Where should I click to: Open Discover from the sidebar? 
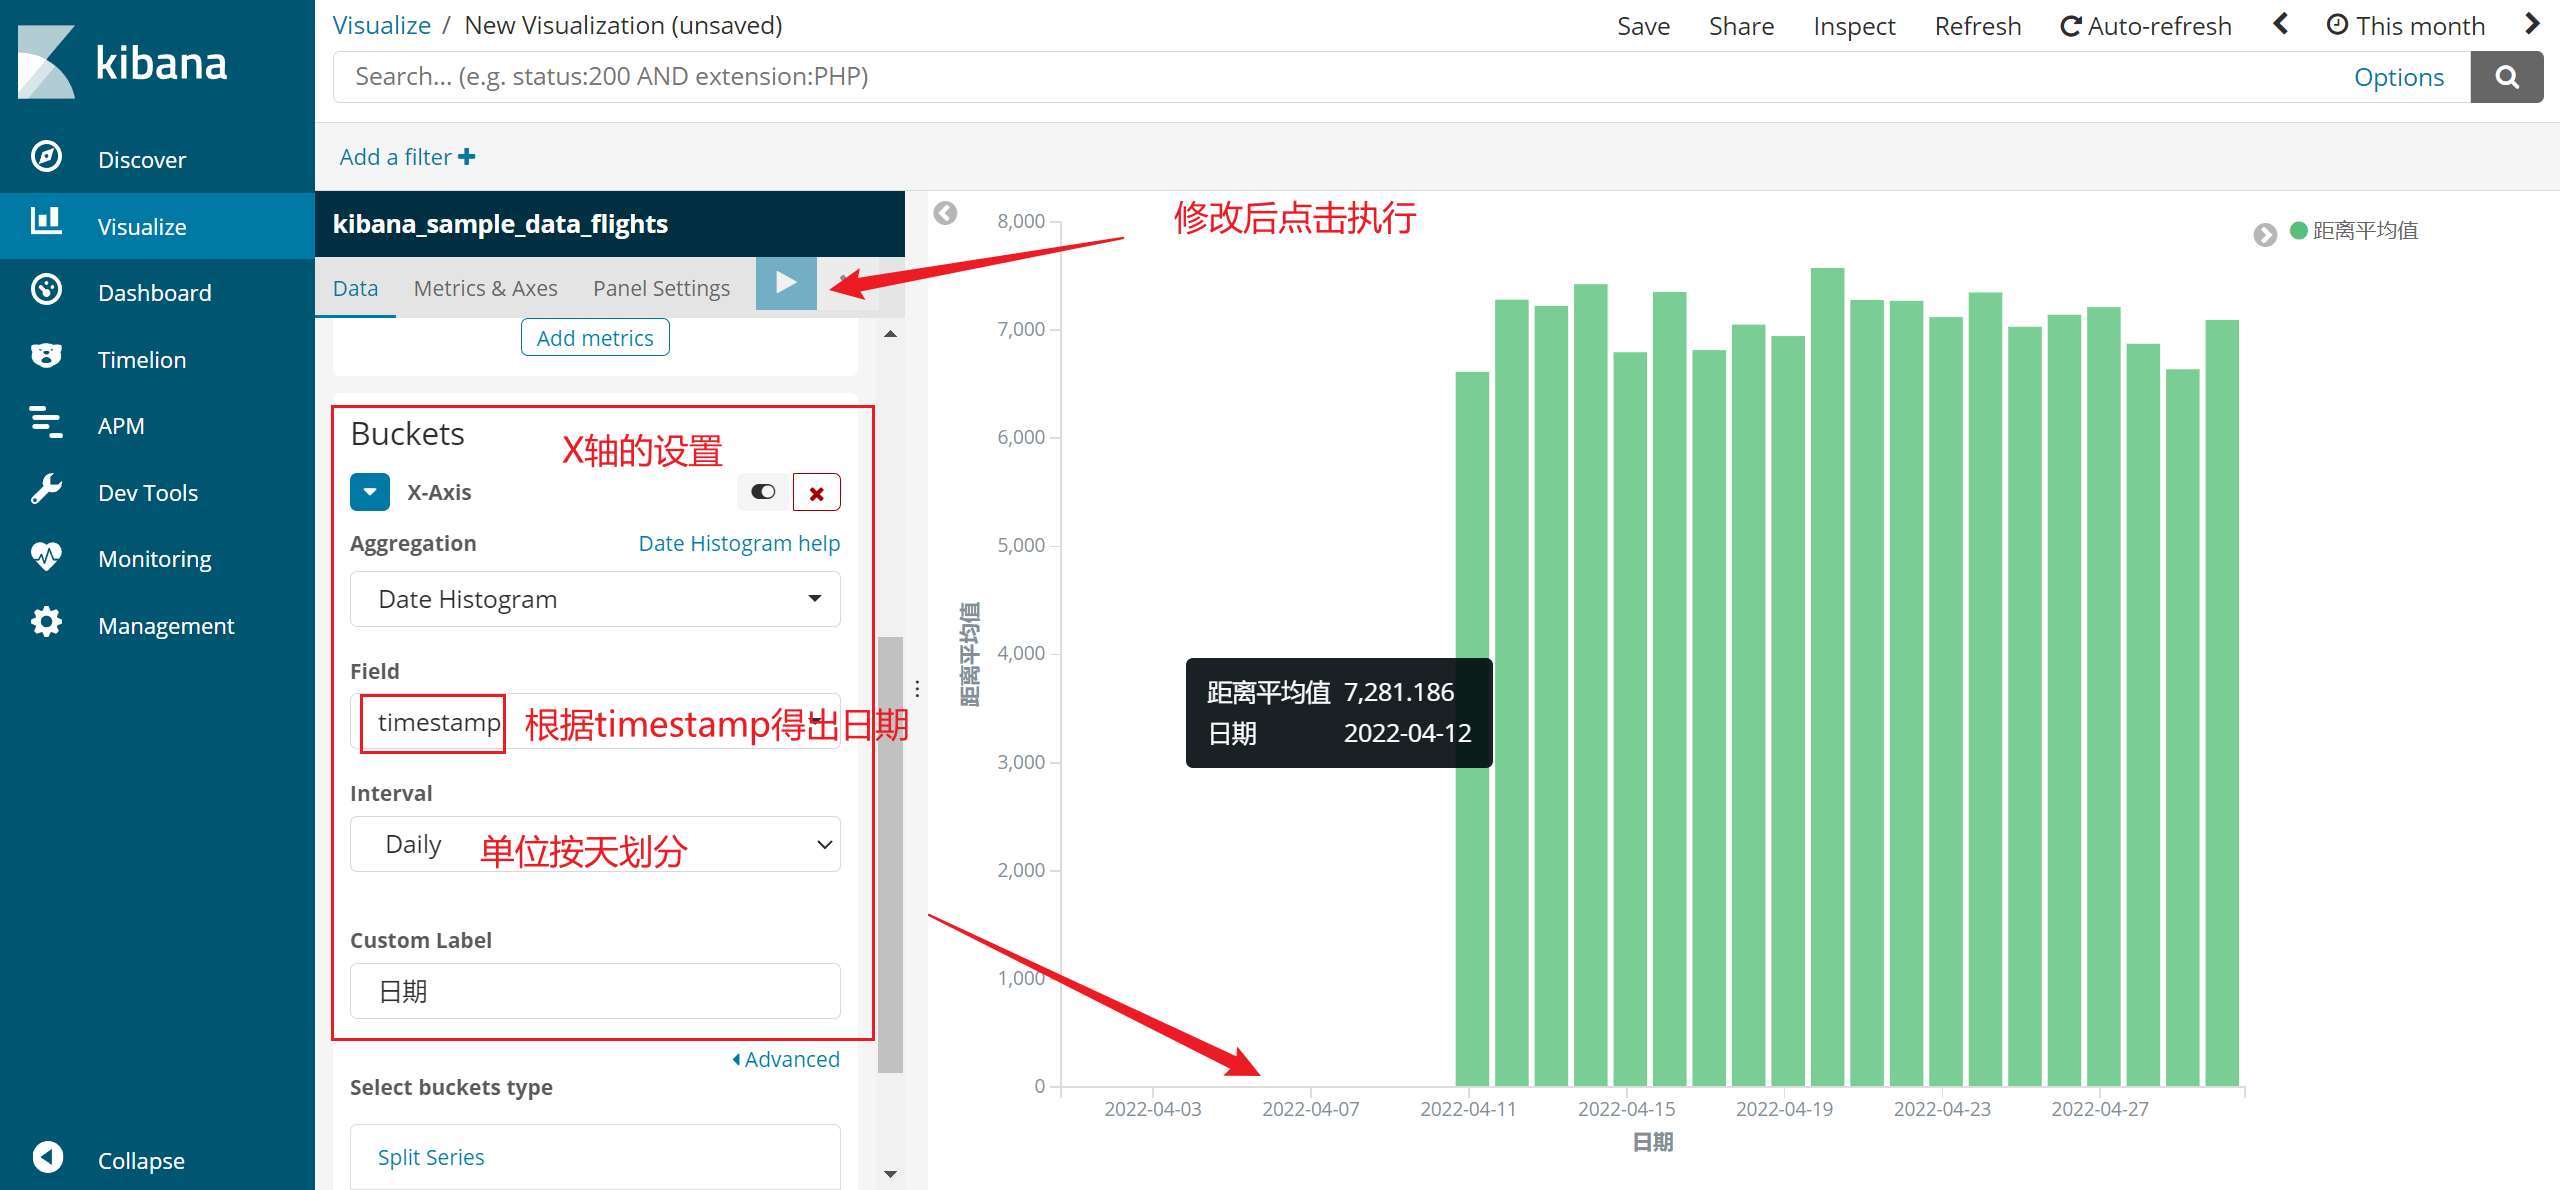coord(142,160)
